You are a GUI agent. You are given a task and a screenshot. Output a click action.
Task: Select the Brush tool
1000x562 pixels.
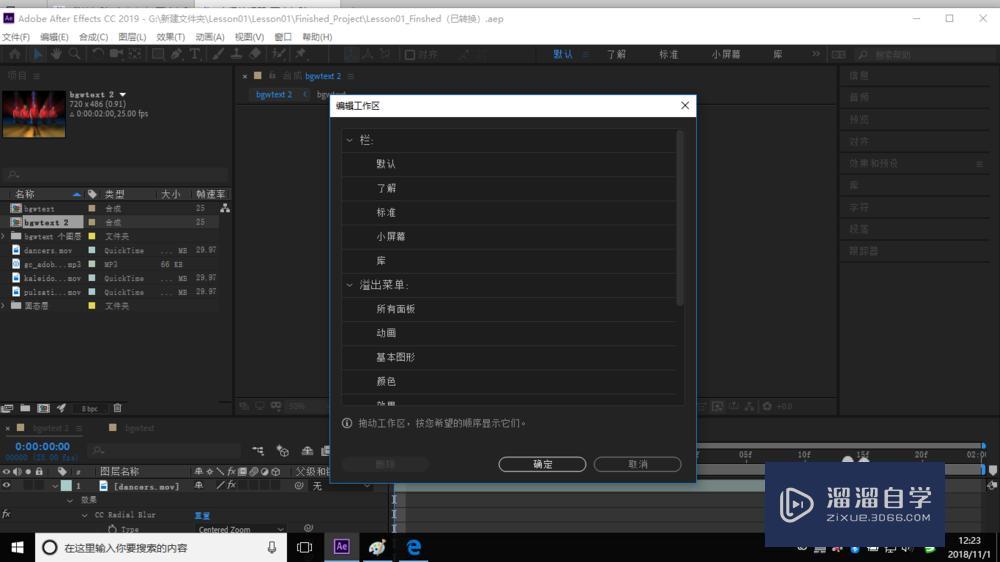coord(218,54)
